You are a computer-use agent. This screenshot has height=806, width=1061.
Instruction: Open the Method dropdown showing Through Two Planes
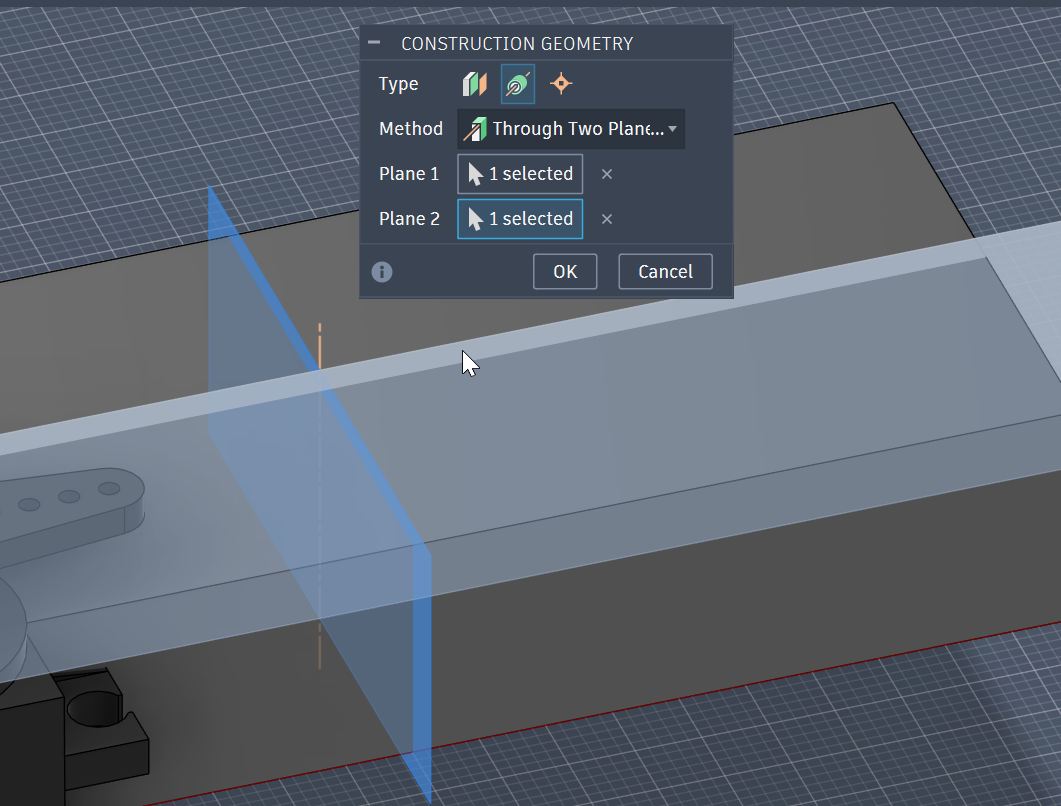pyautogui.click(x=571, y=129)
